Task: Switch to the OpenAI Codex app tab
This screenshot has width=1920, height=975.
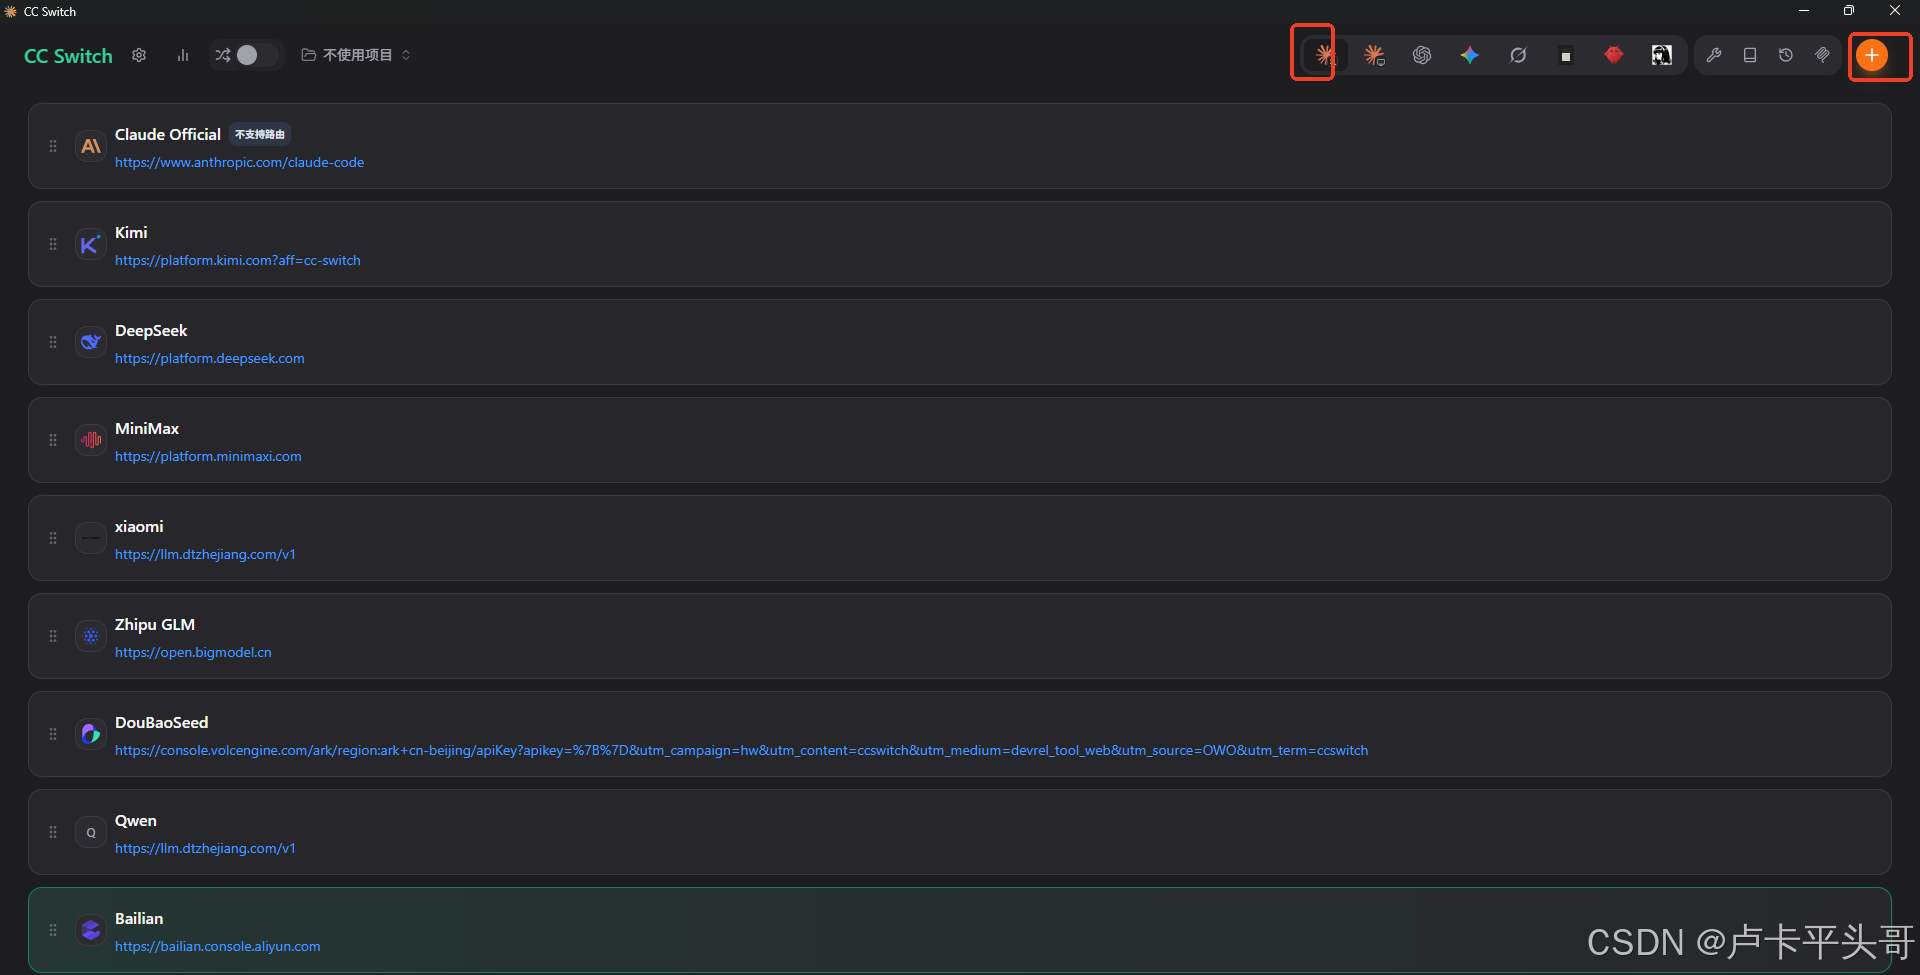Action: (x=1422, y=55)
